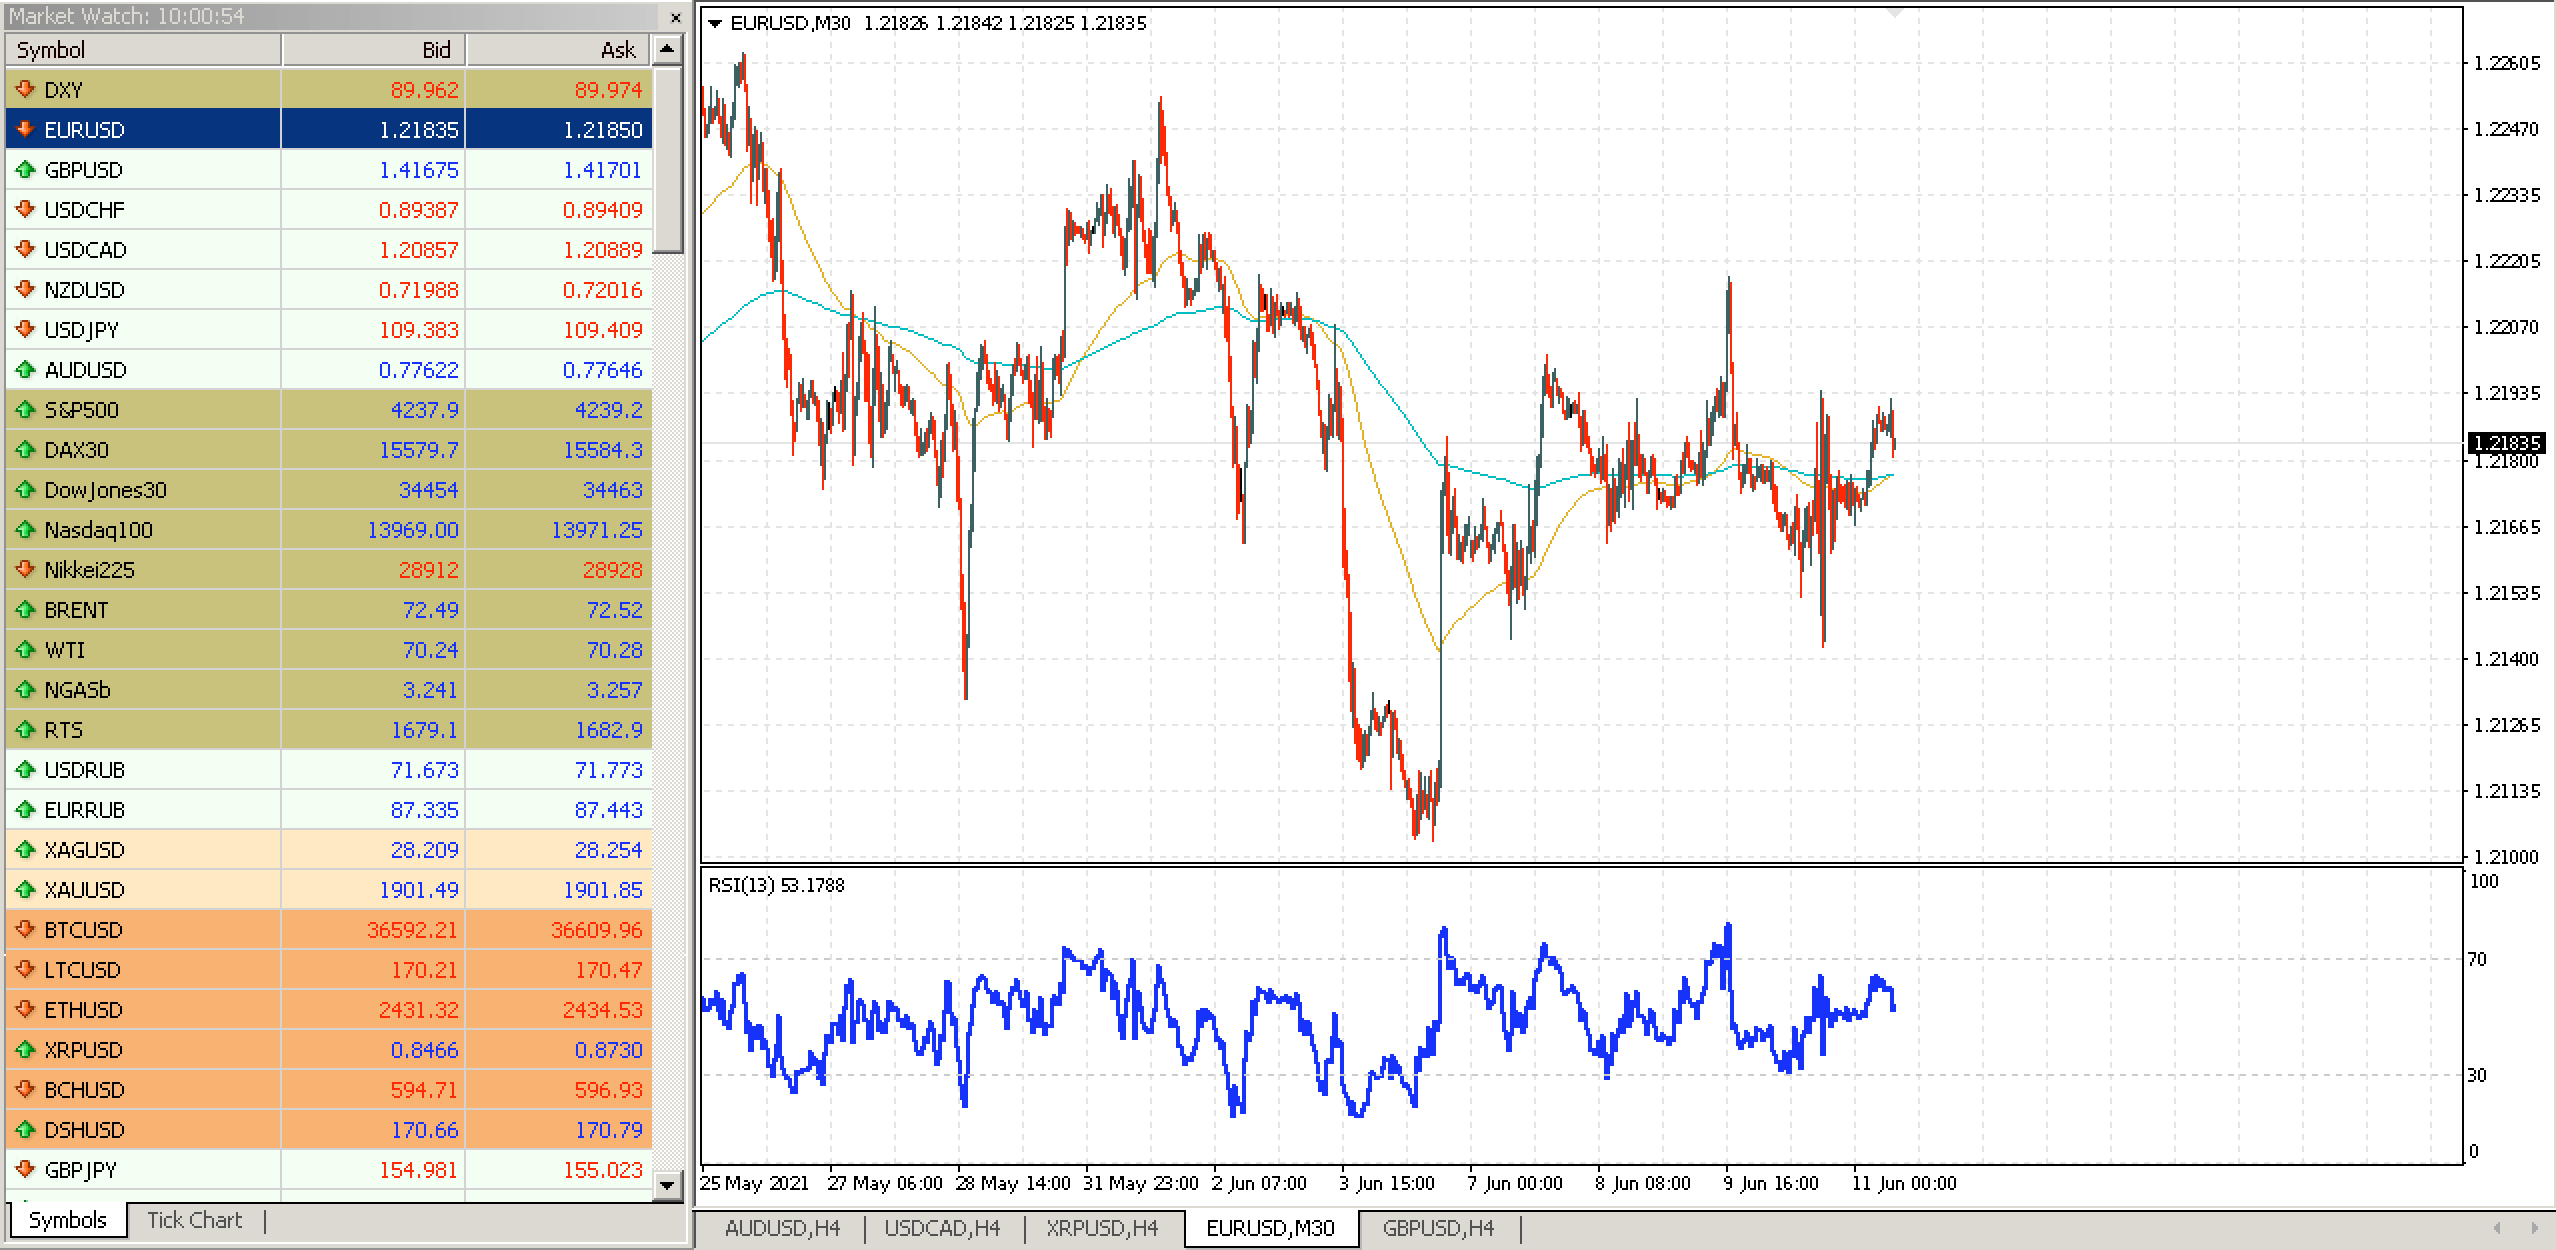Screen dimensions: 2556x1250
Task: Close the Market Watch panel
Action: pos(676,17)
